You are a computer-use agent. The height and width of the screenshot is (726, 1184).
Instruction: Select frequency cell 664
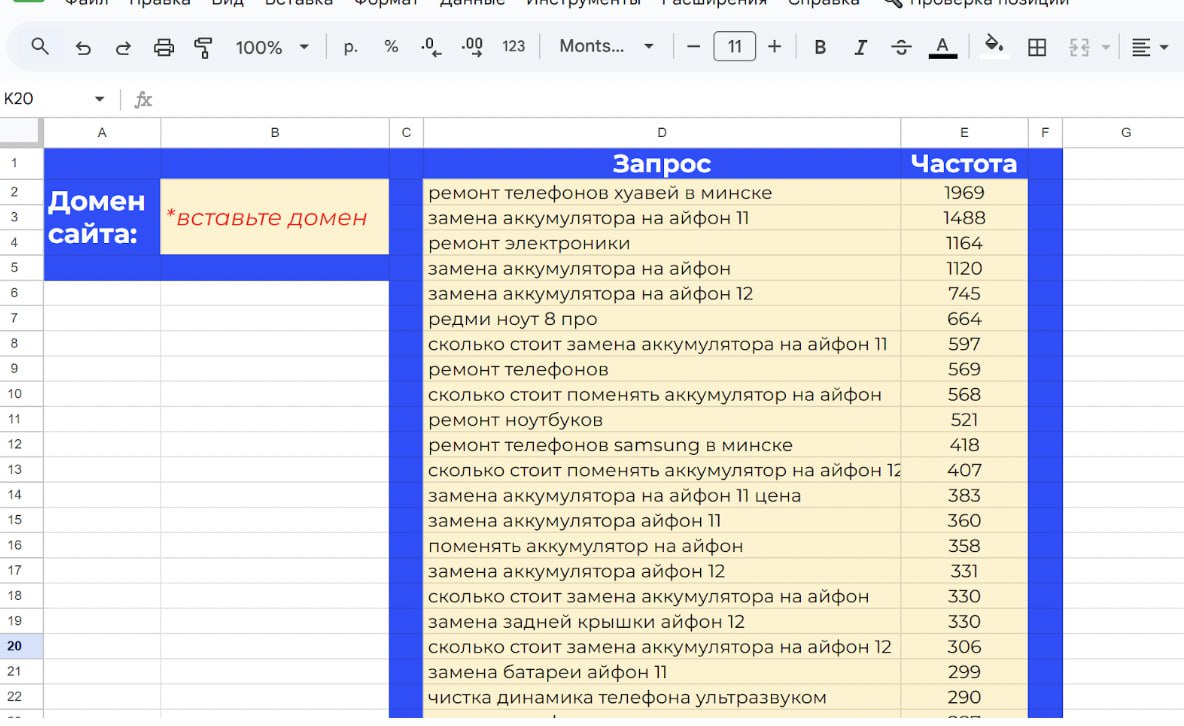point(964,319)
